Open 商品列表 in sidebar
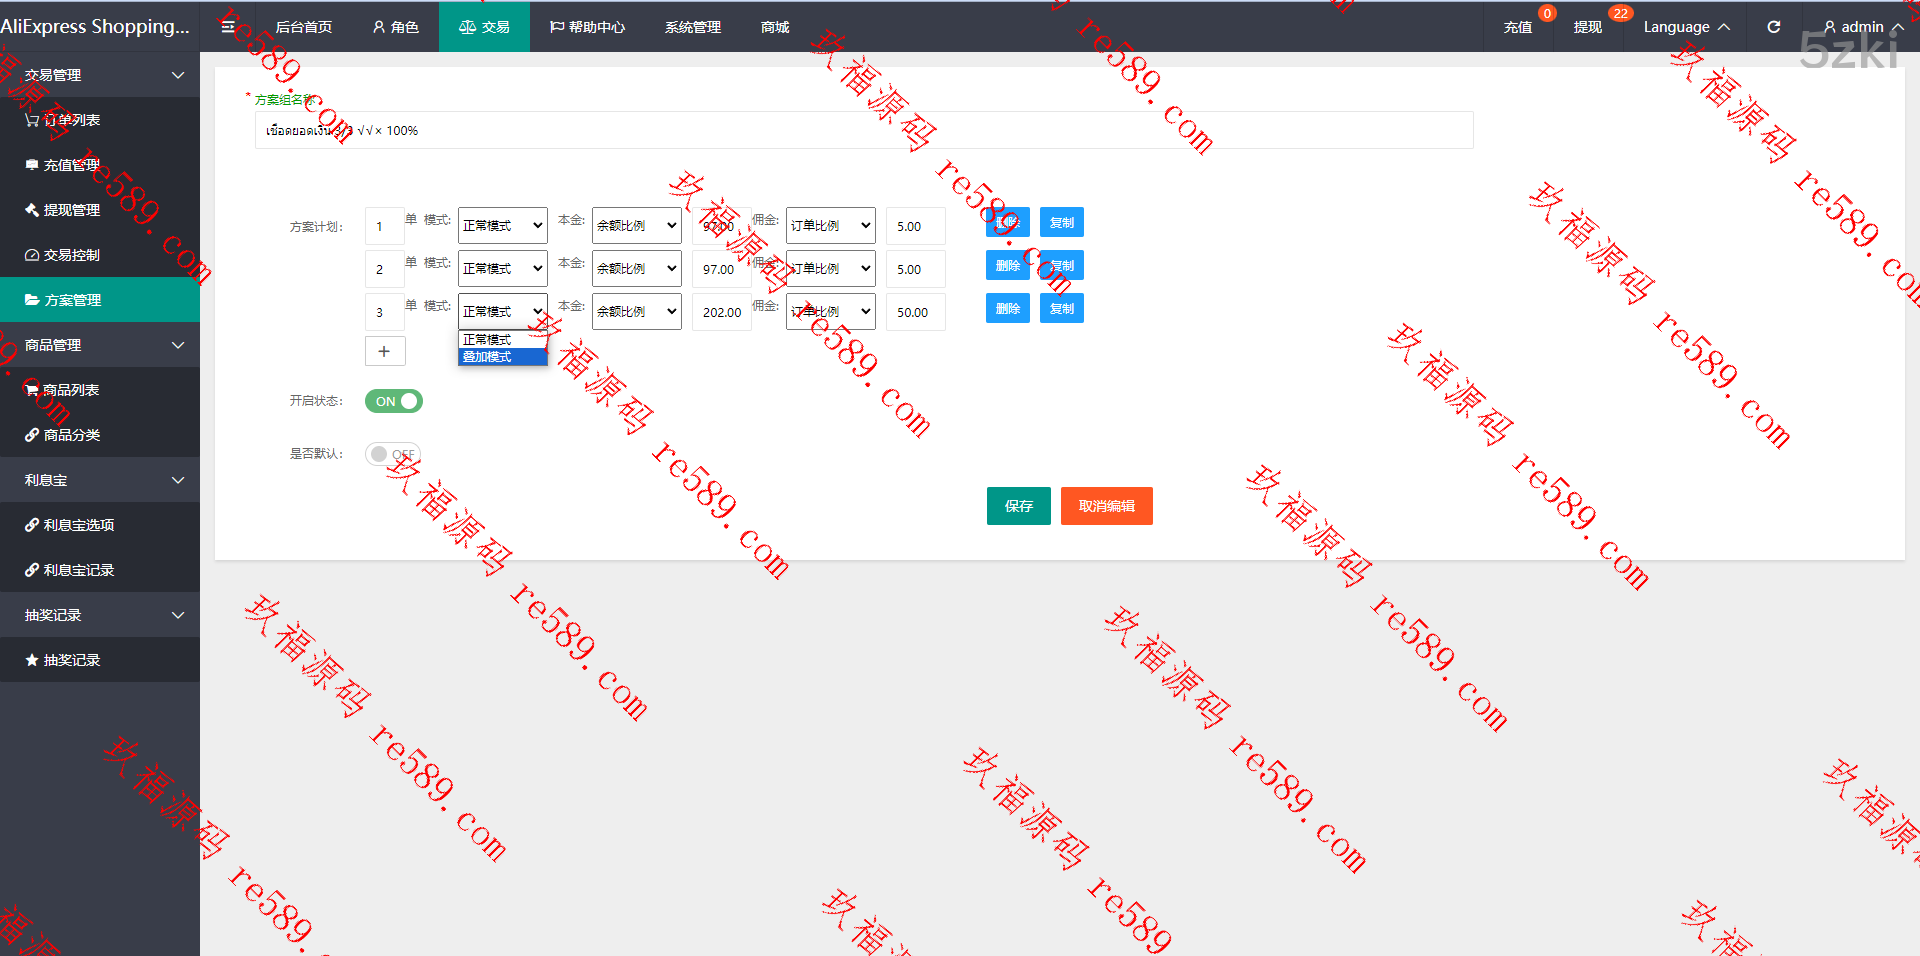 point(71,390)
